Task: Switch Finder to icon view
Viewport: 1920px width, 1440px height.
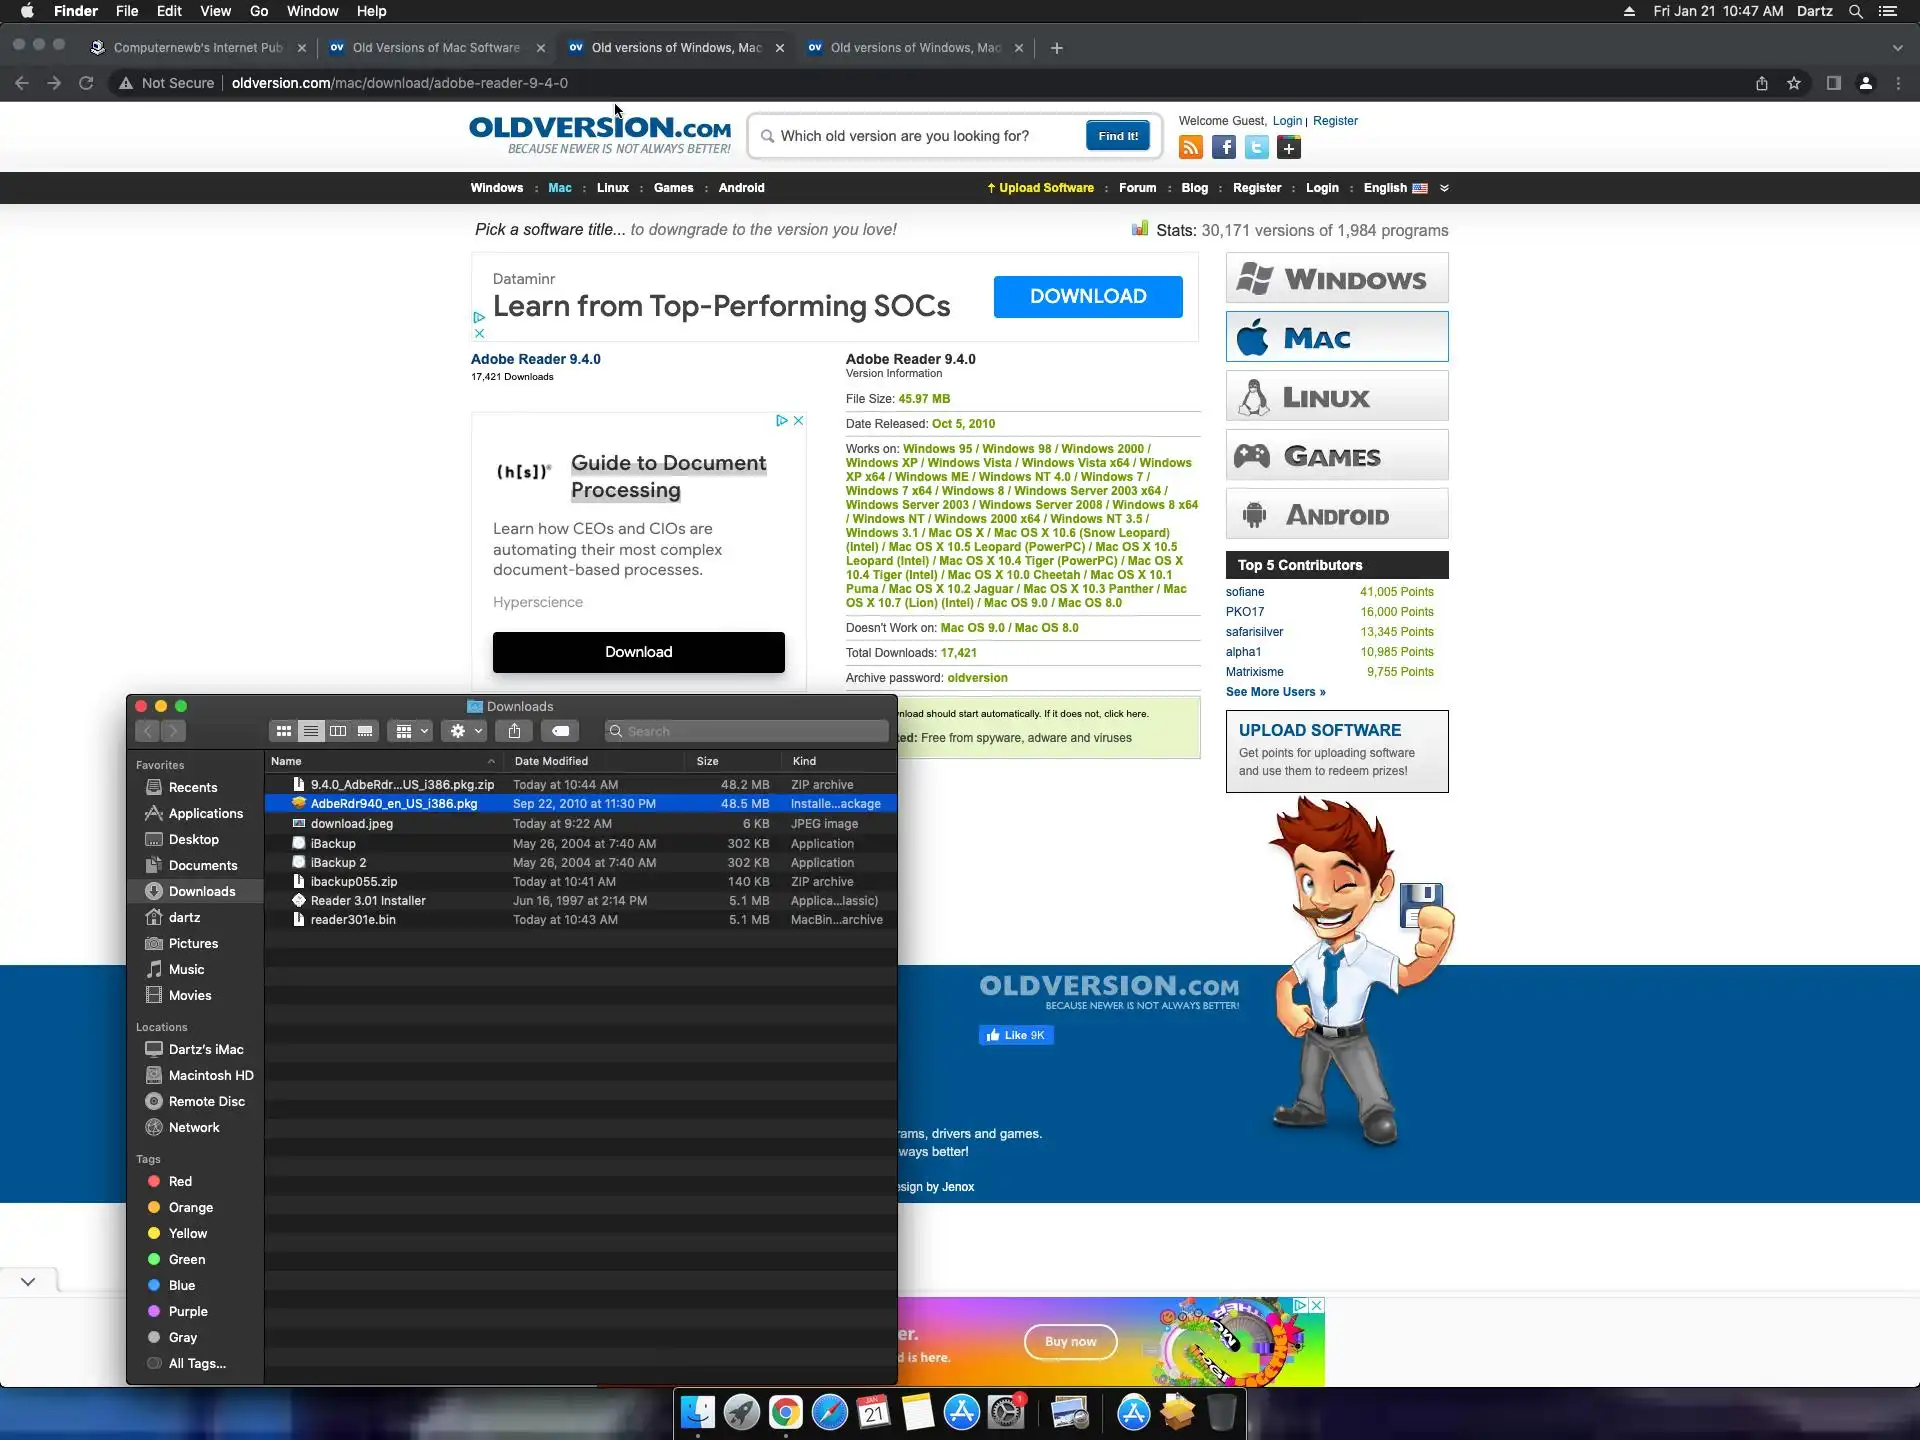Action: point(284,731)
